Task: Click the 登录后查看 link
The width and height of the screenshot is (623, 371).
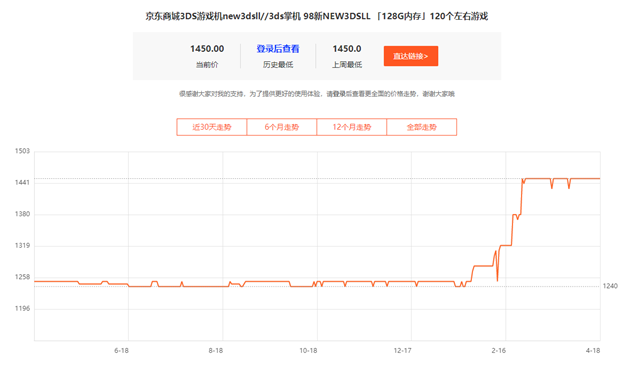Action: tap(278, 49)
